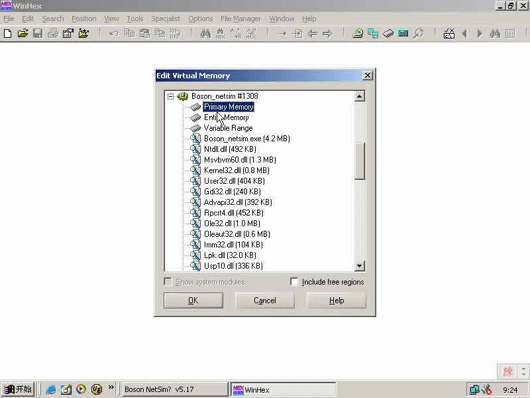
Task: Collapse the Boson_netsim #1308 tree node
Action: tap(171, 96)
